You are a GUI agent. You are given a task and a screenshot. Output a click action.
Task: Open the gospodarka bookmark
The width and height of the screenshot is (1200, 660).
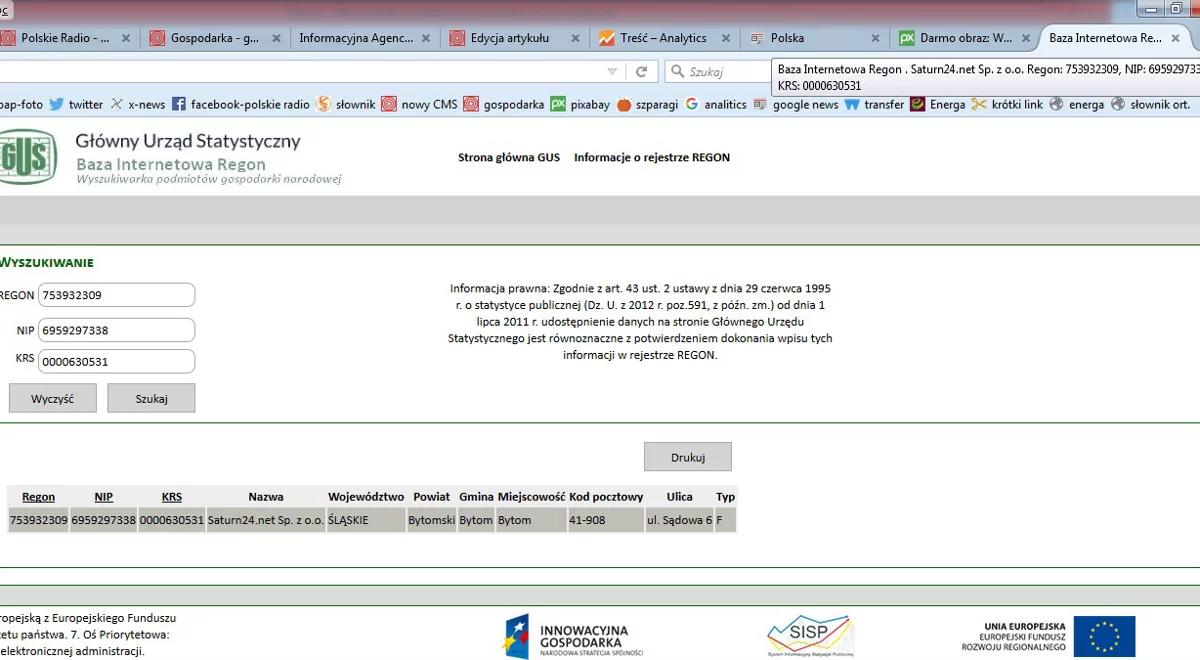[505, 104]
